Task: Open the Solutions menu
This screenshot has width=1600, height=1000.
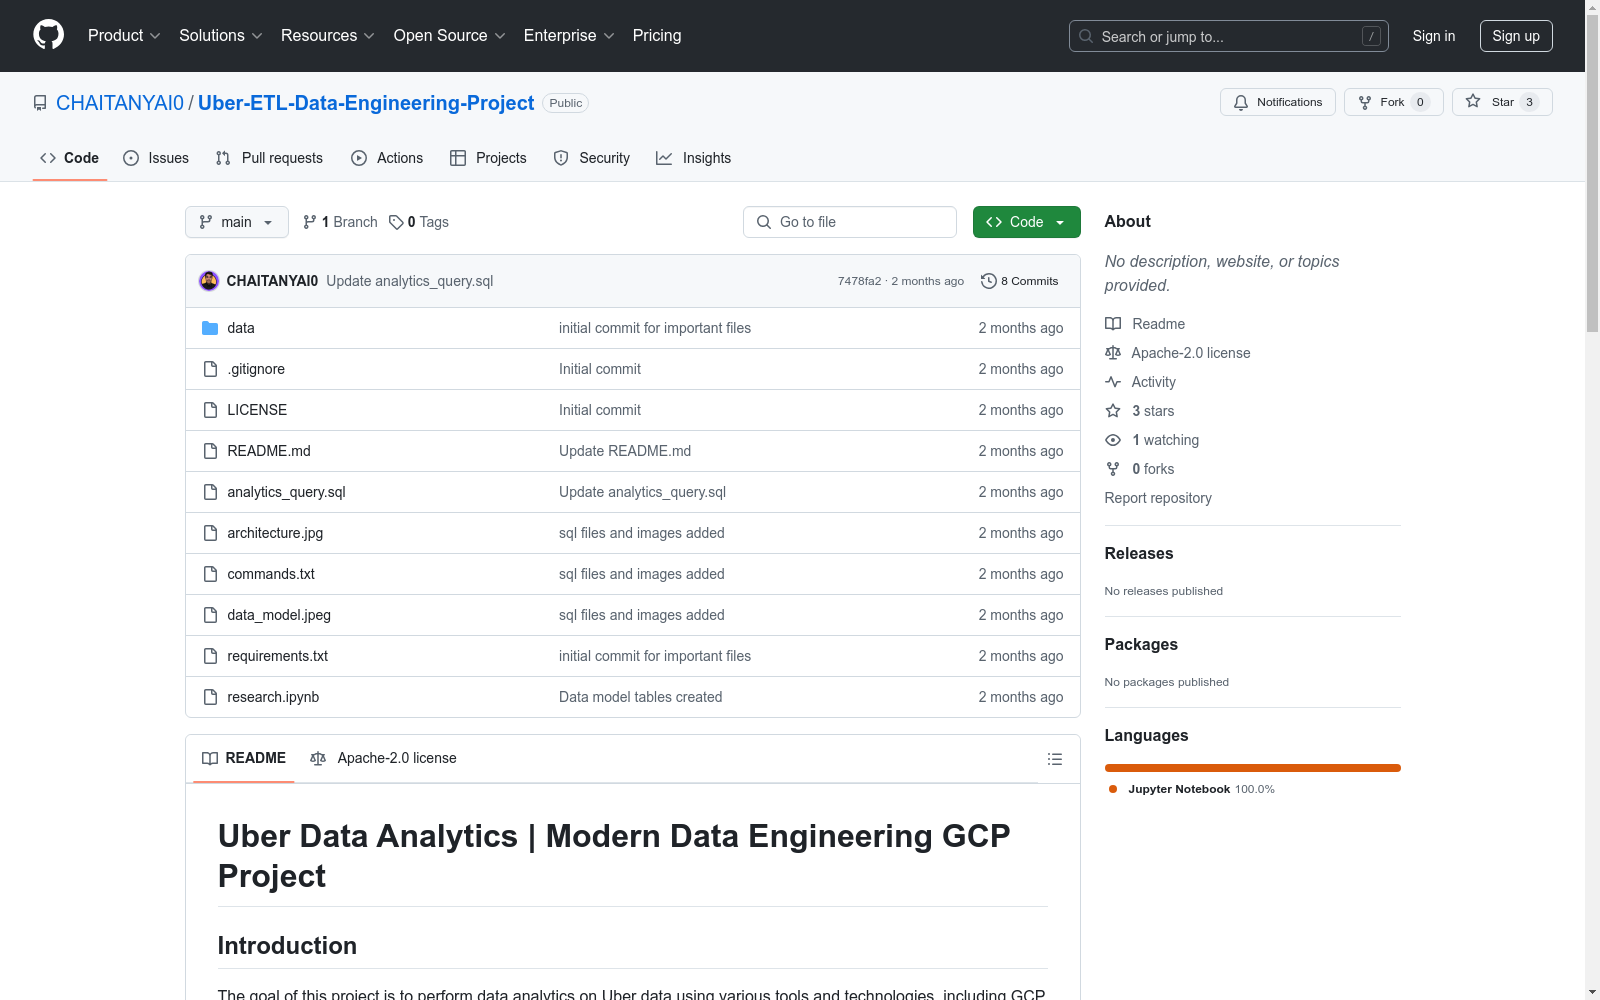Action: click(220, 36)
